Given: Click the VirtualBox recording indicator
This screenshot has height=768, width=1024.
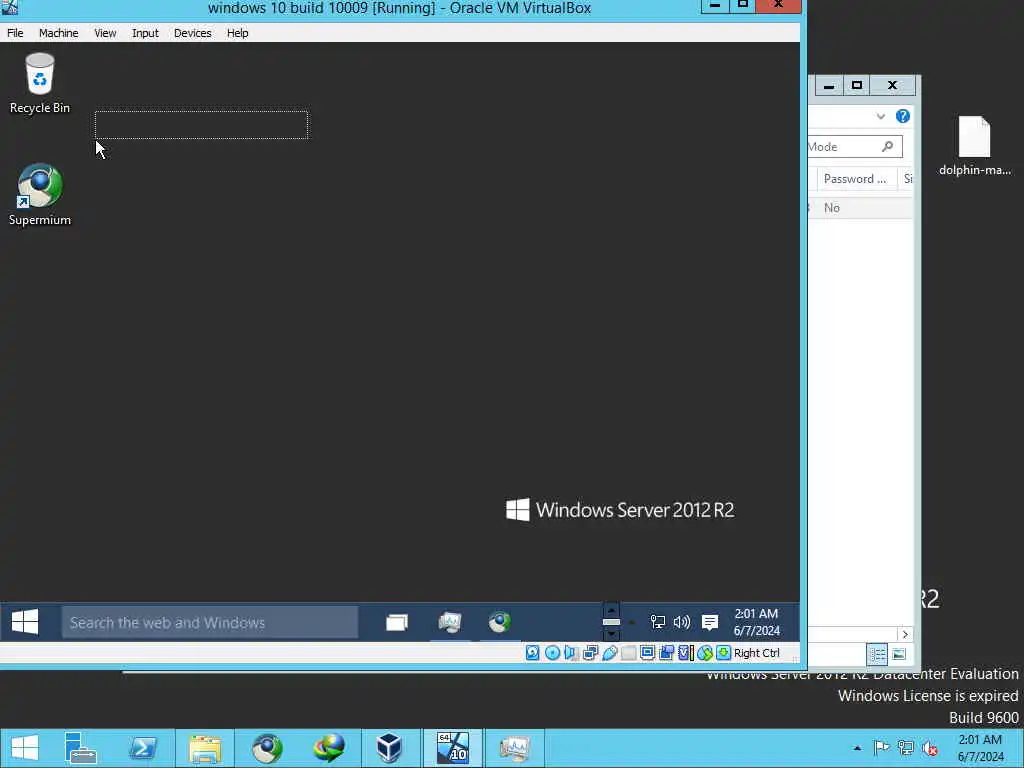Looking at the screenshot, I should pyautogui.click(x=667, y=653).
